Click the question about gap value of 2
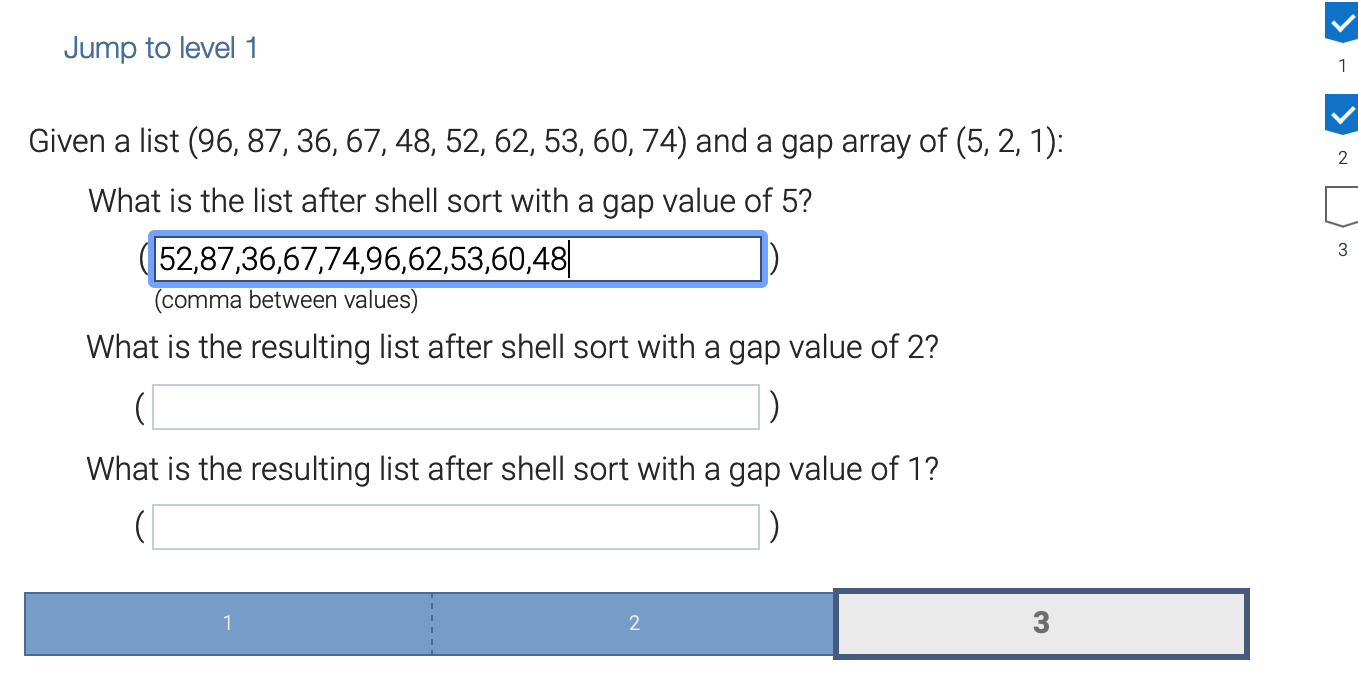 pos(512,348)
